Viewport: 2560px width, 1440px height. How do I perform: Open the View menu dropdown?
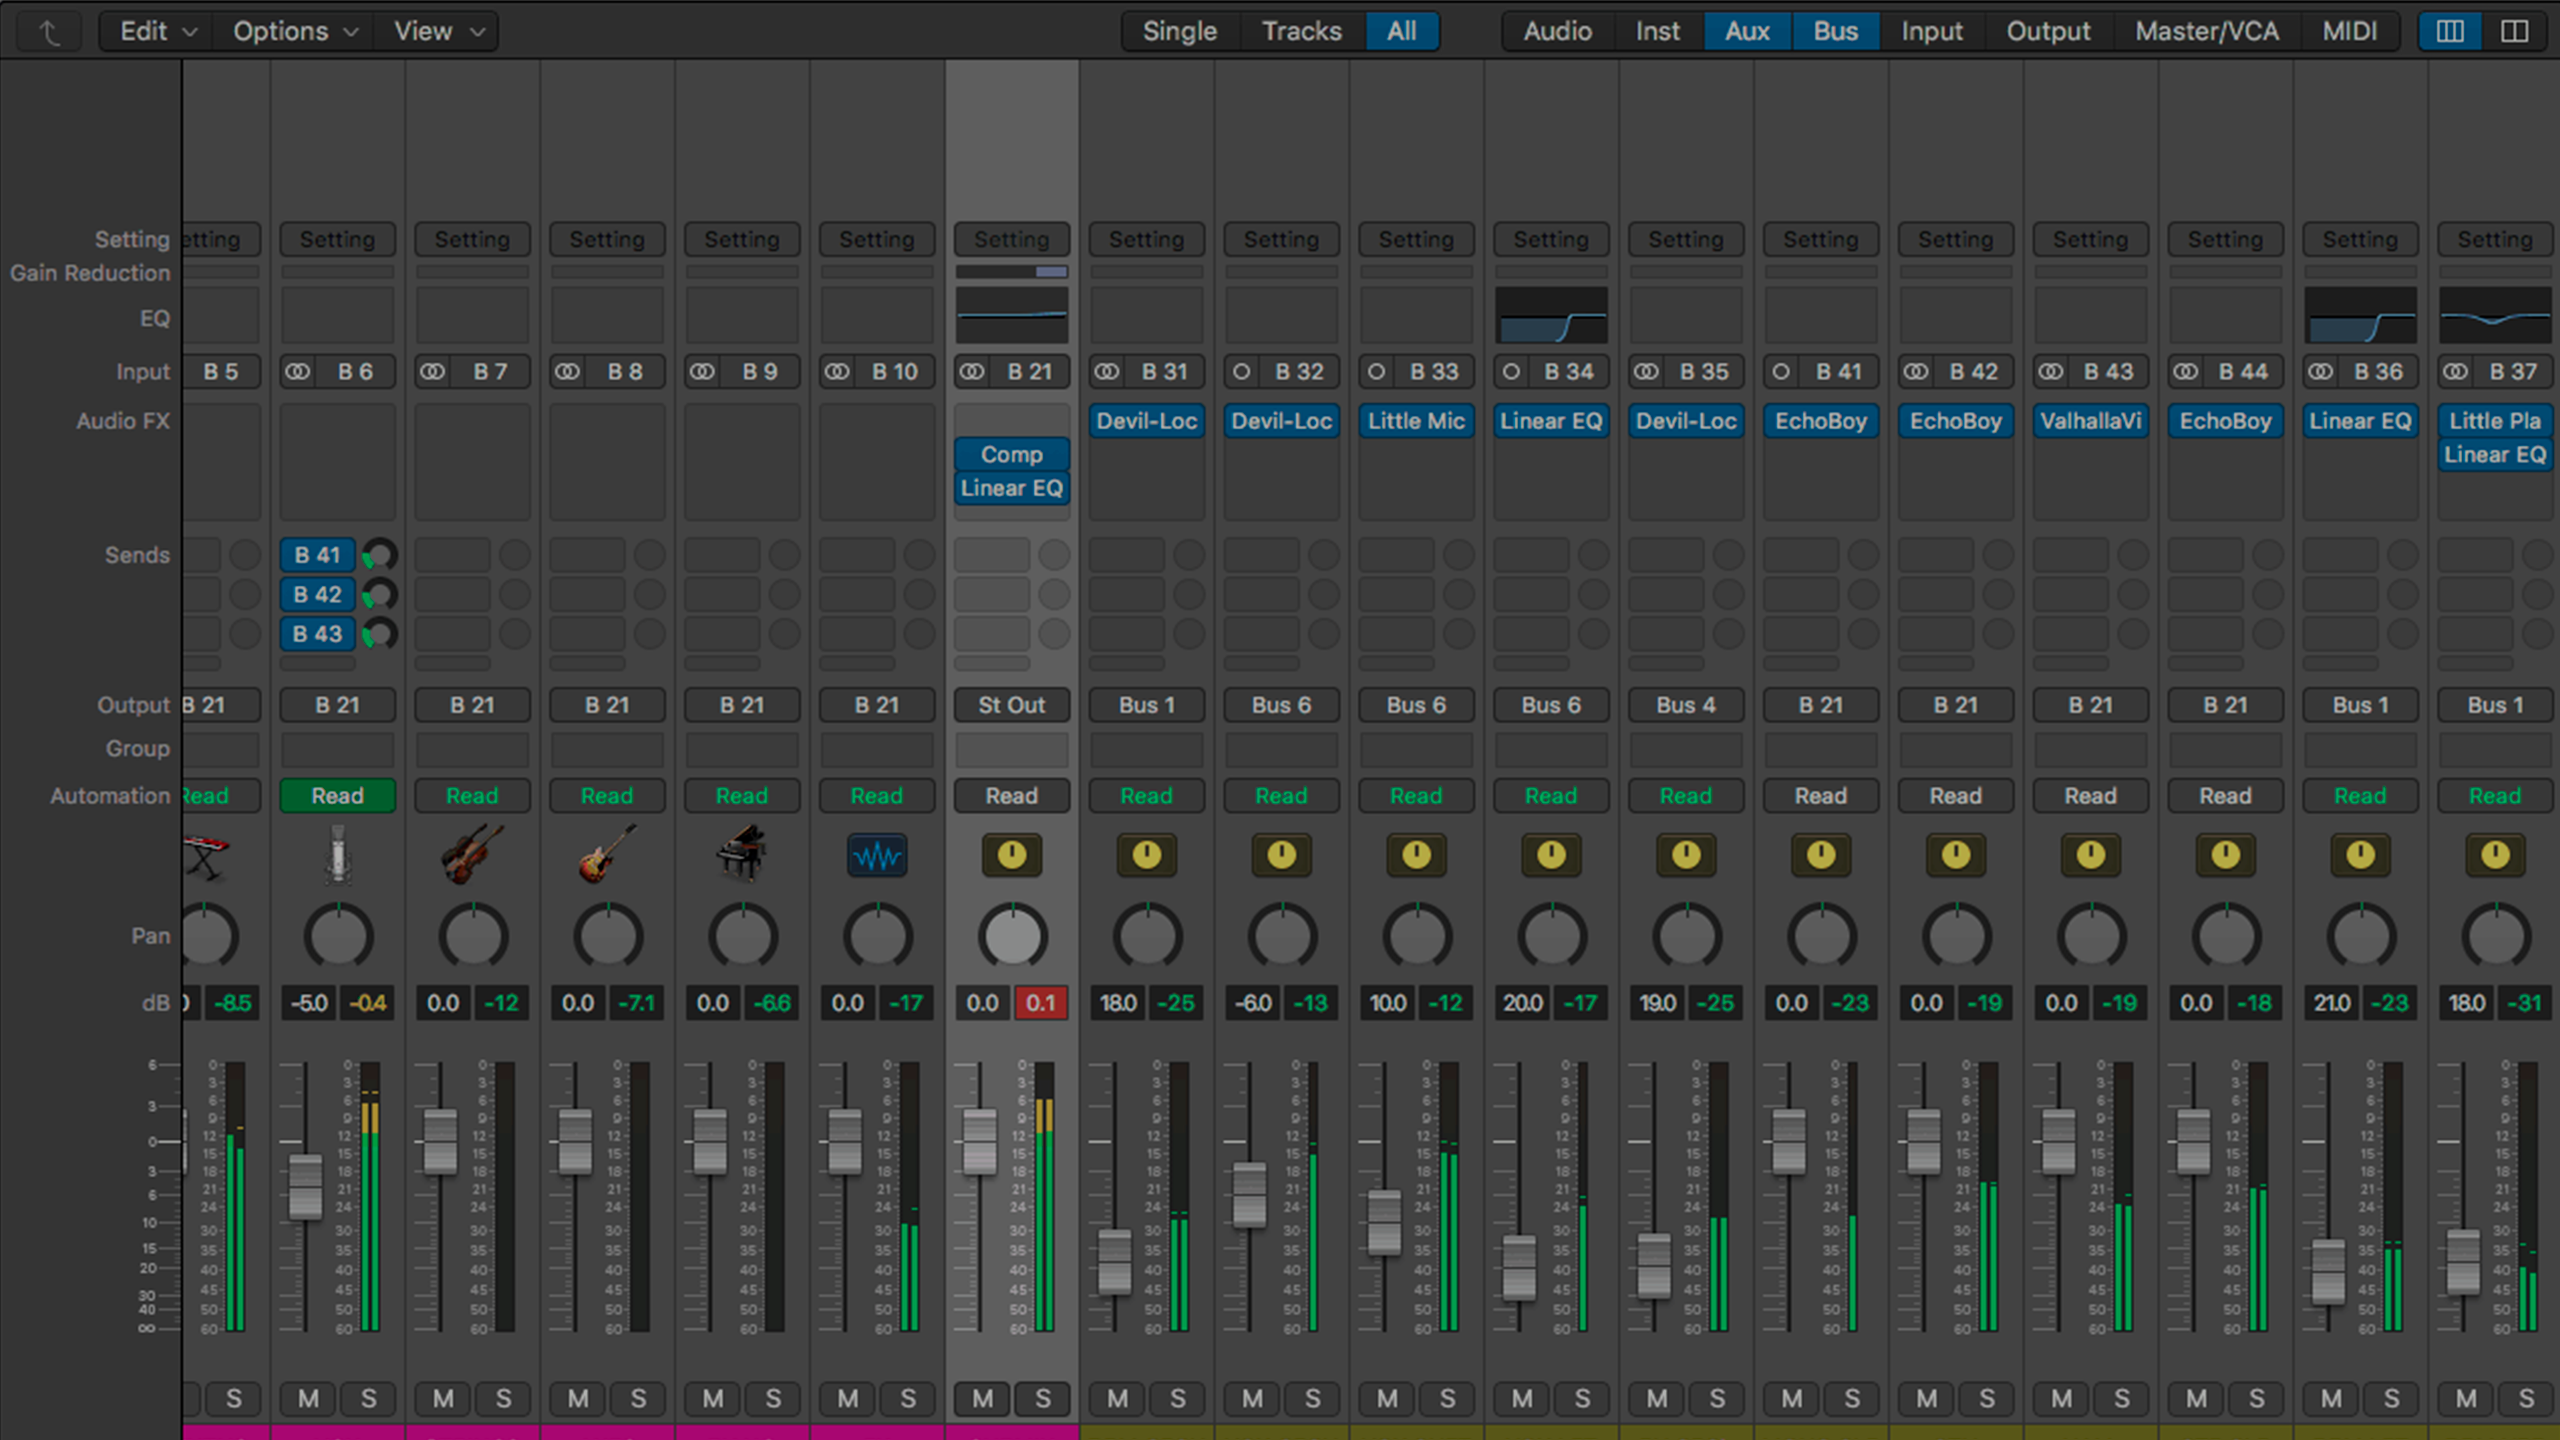438,31
